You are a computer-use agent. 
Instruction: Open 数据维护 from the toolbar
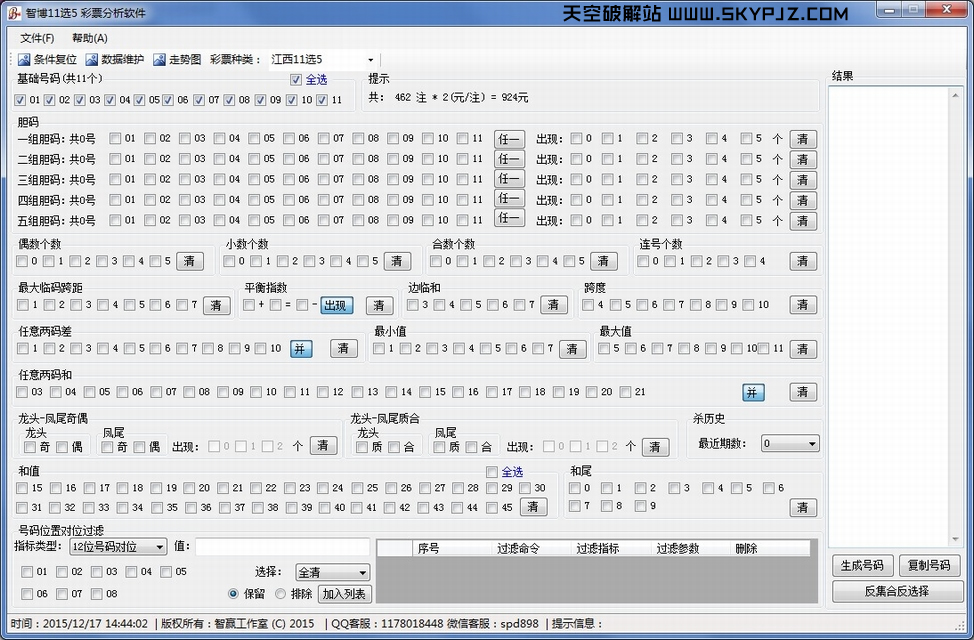(x=93, y=60)
